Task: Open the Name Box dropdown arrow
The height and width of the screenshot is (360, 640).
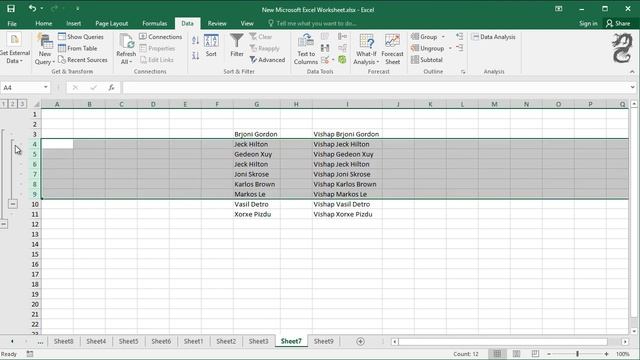Action: (x=46, y=87)
